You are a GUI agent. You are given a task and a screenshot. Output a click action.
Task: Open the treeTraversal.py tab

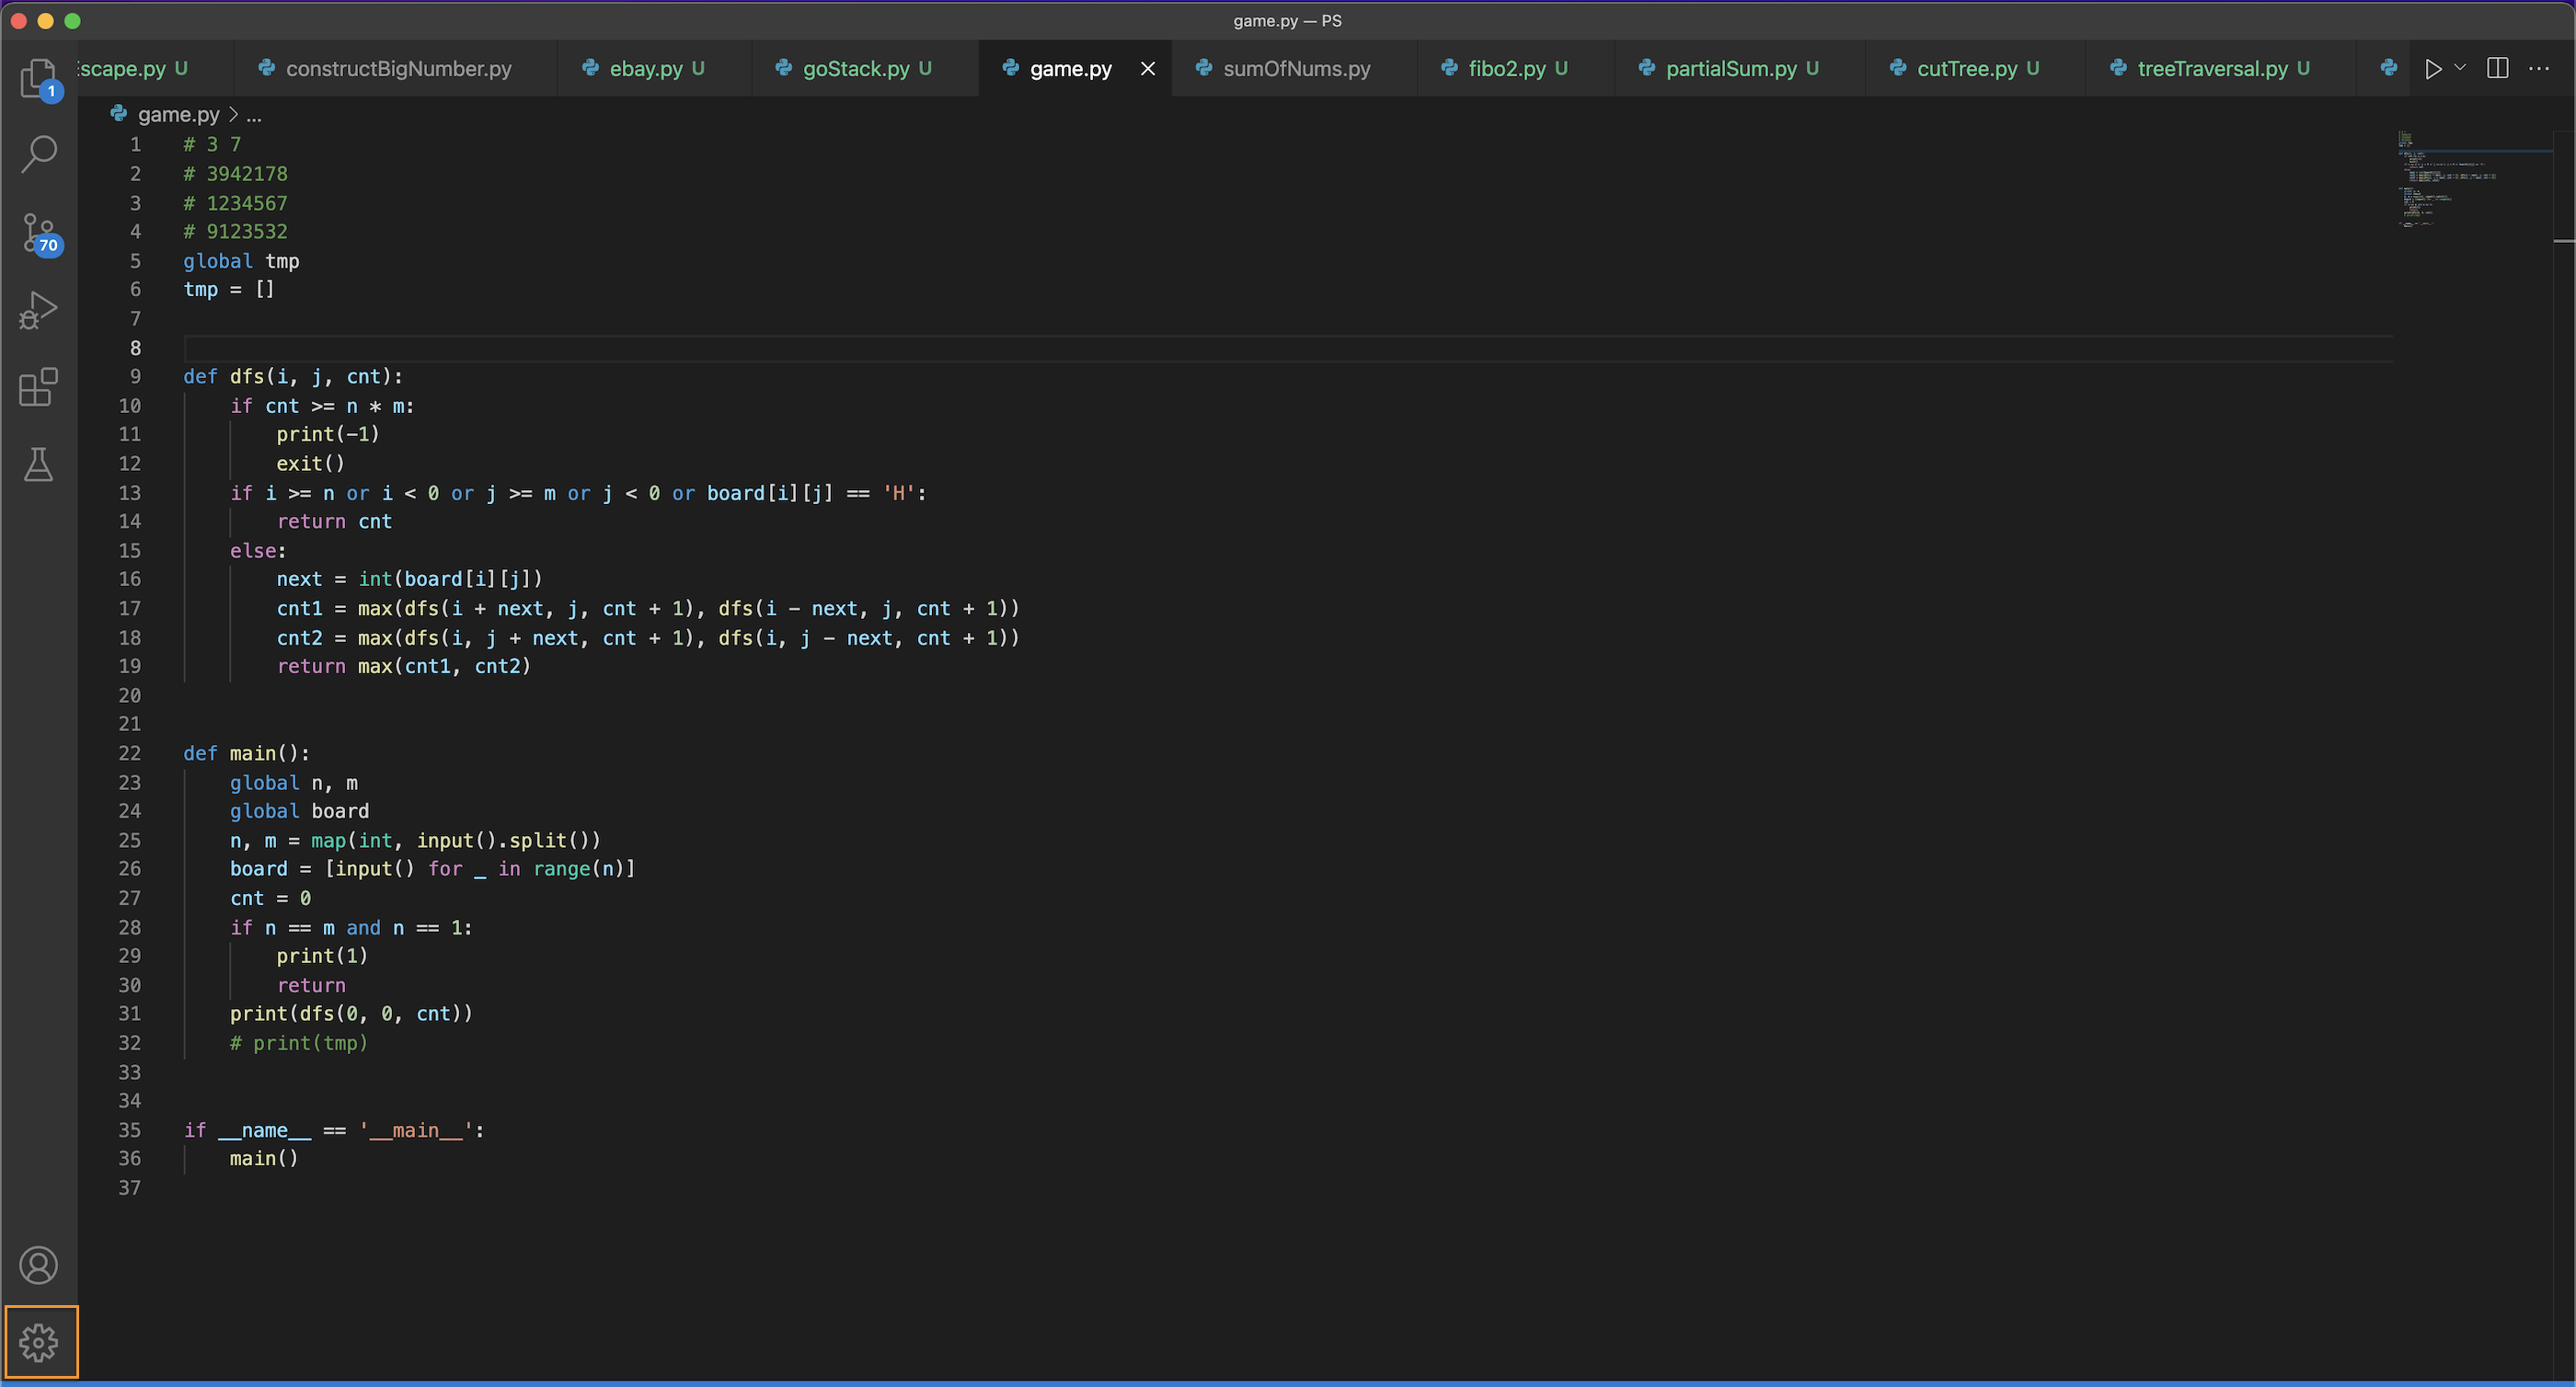[x=2212, y=68]
